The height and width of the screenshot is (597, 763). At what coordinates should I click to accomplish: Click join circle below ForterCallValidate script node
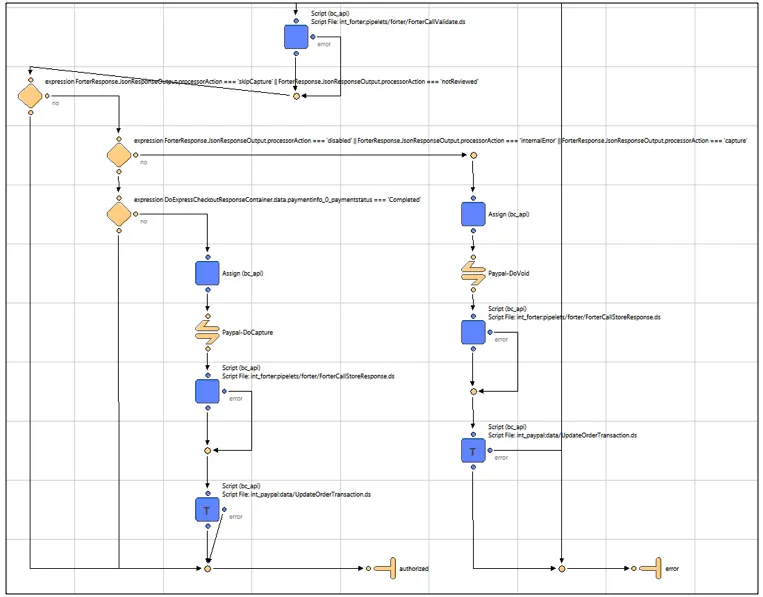(x=296, y=96)
